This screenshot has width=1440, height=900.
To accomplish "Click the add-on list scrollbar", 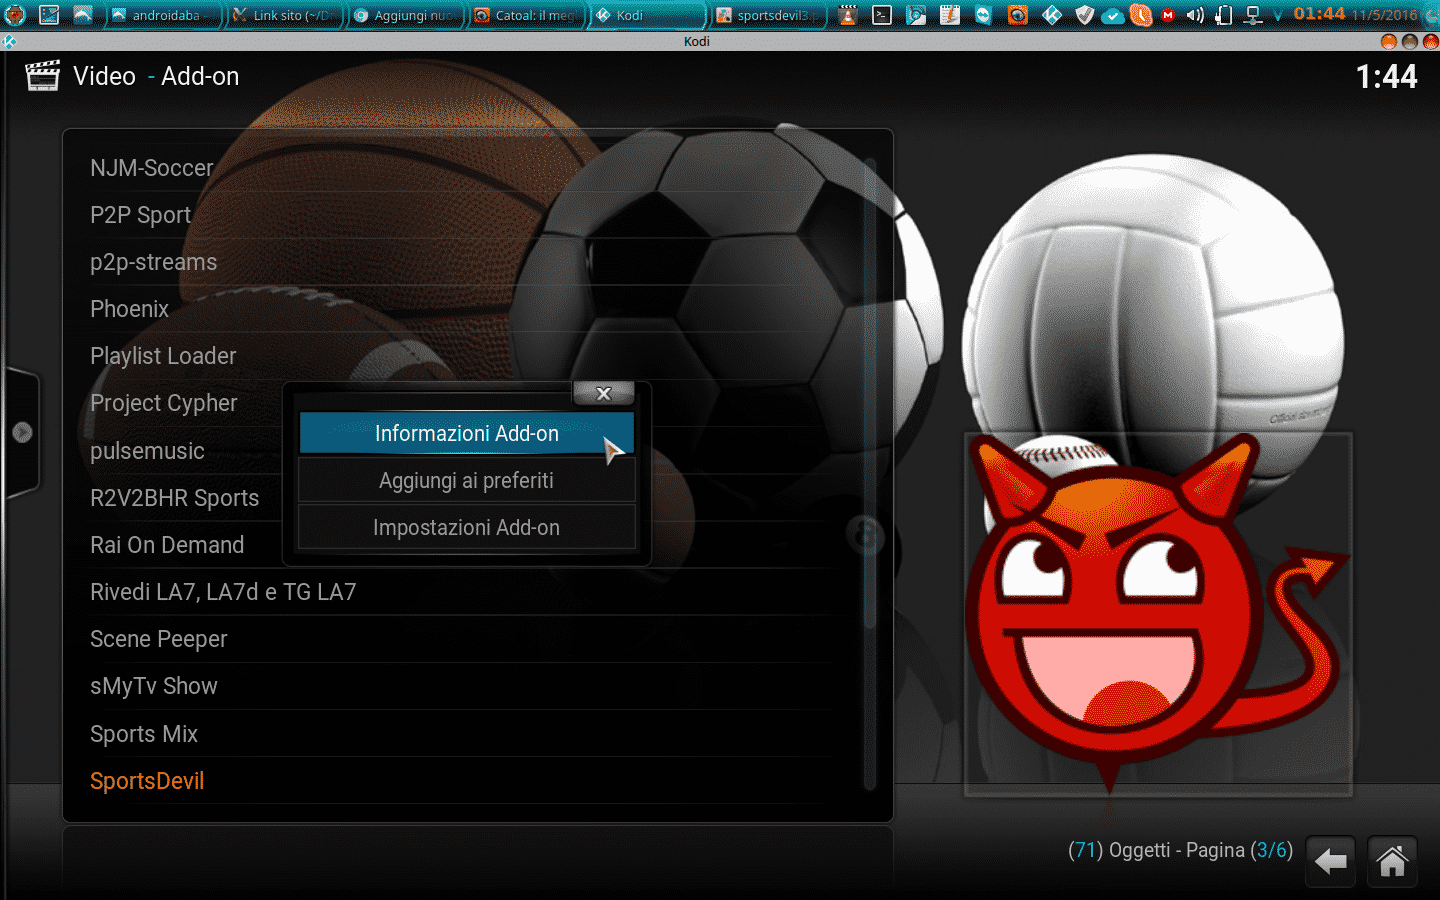I will (x=869, y=475).
